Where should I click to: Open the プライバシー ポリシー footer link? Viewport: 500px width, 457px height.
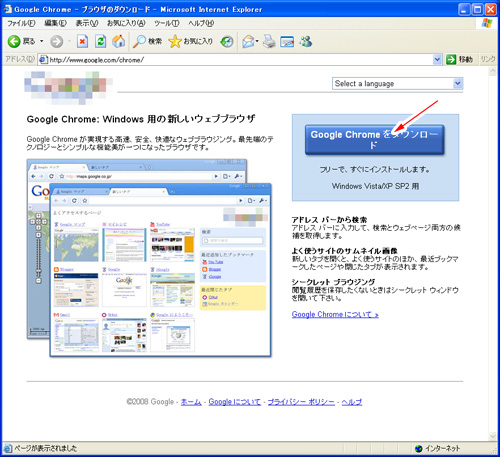coord(301,402)
